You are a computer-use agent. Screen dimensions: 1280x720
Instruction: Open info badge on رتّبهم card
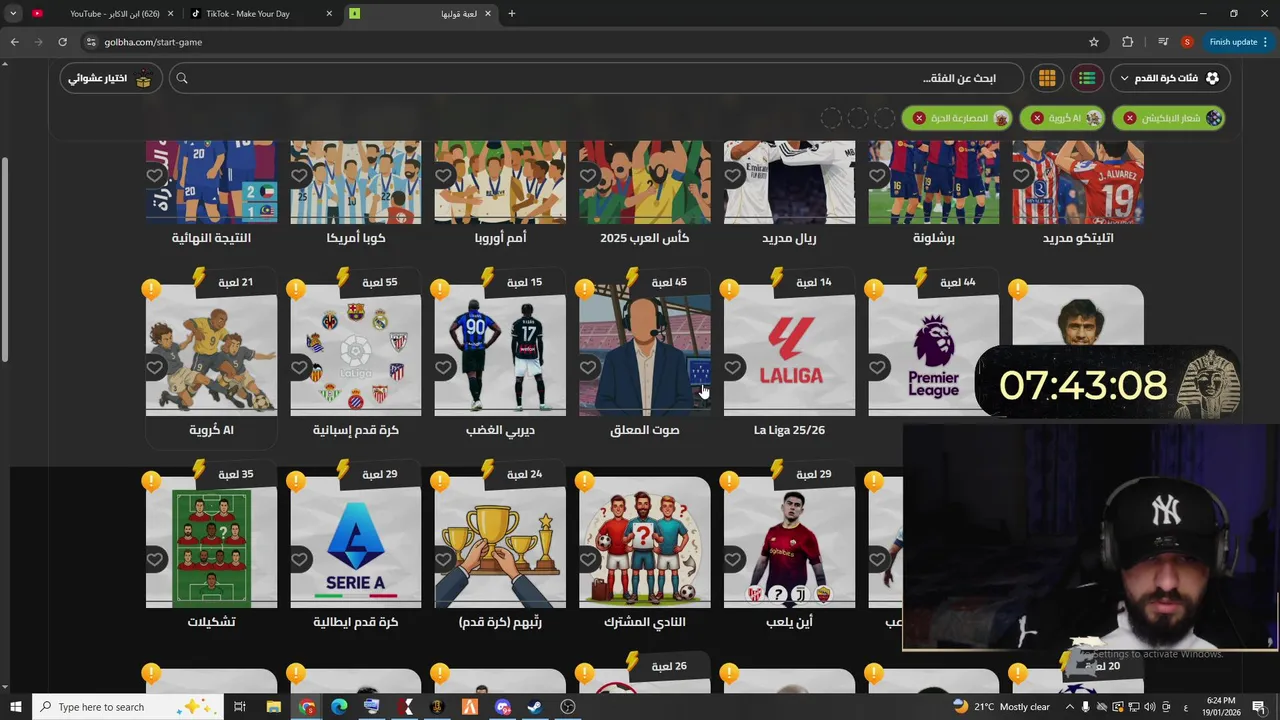pos(440,482)
